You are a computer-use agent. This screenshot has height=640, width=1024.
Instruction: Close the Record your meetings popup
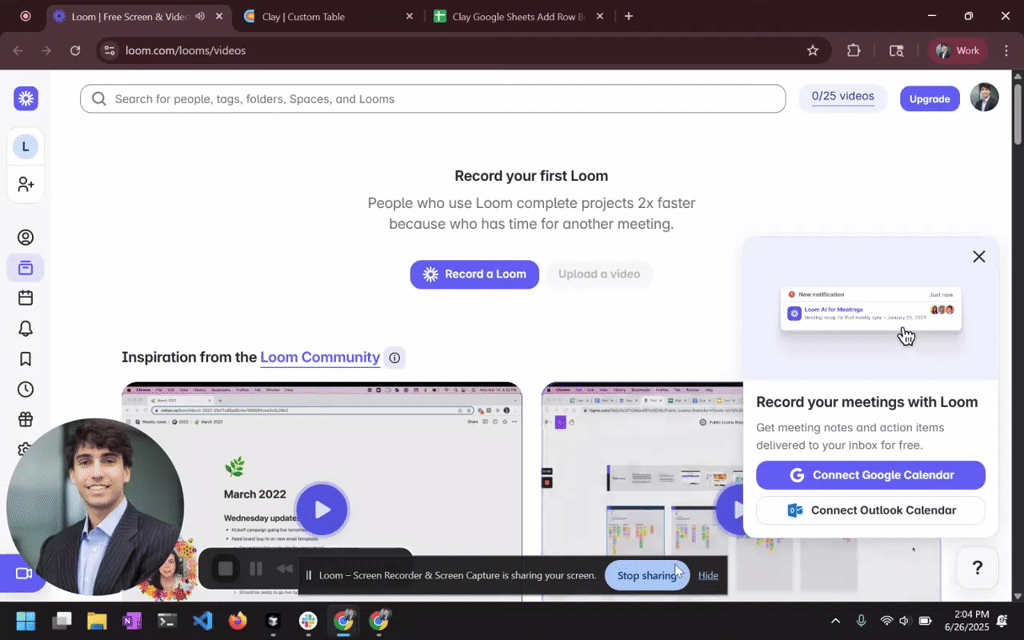click(x=979, y=257)
